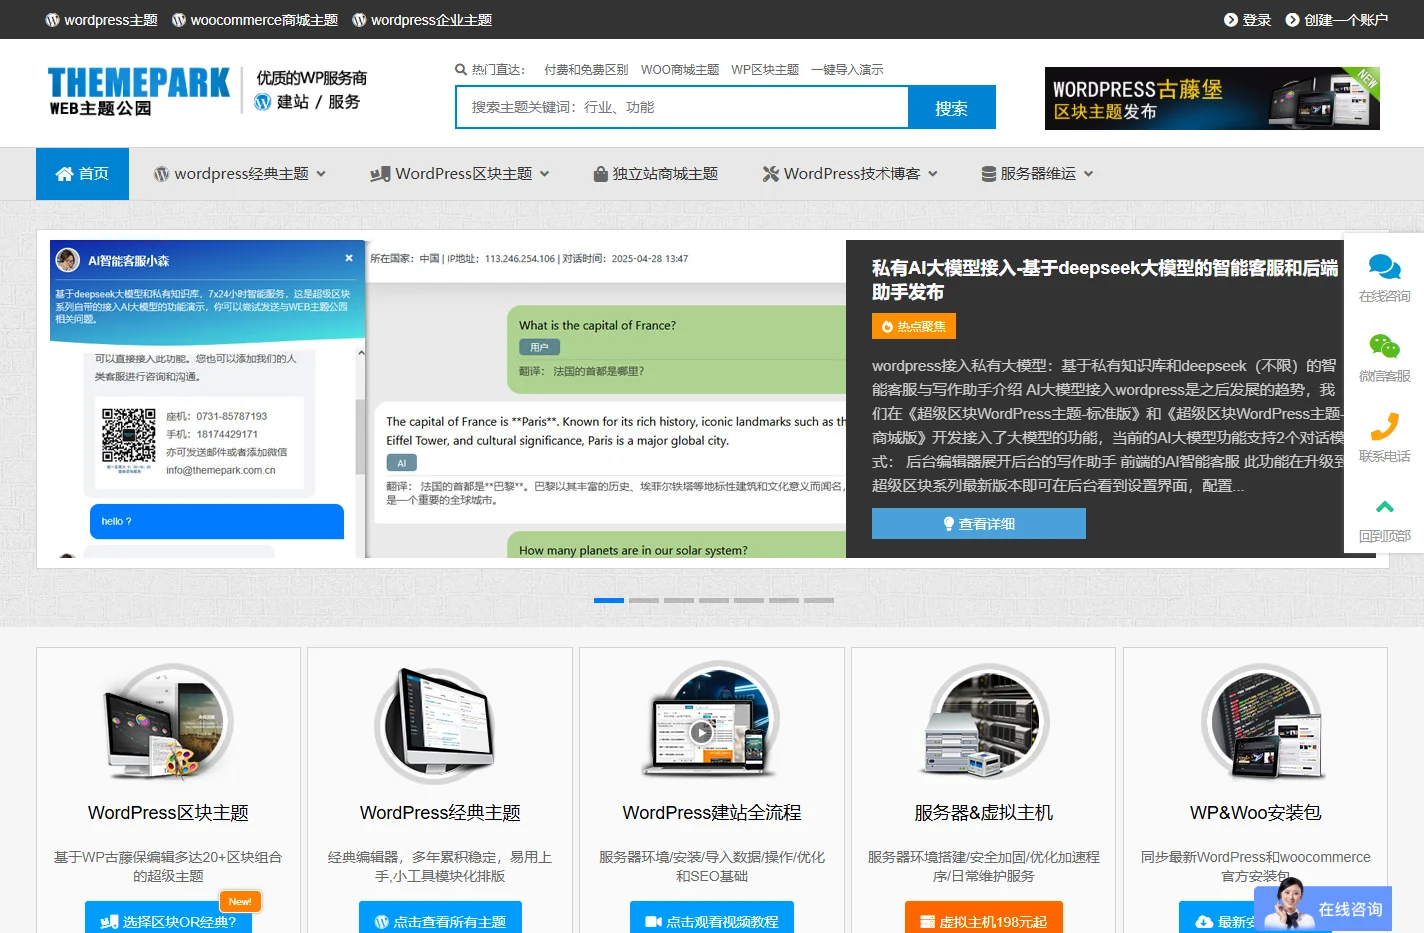Click the WordPress icon beside wordpress主题
The width and height of the screenshot is (1424, 933).
click(52, 20)
